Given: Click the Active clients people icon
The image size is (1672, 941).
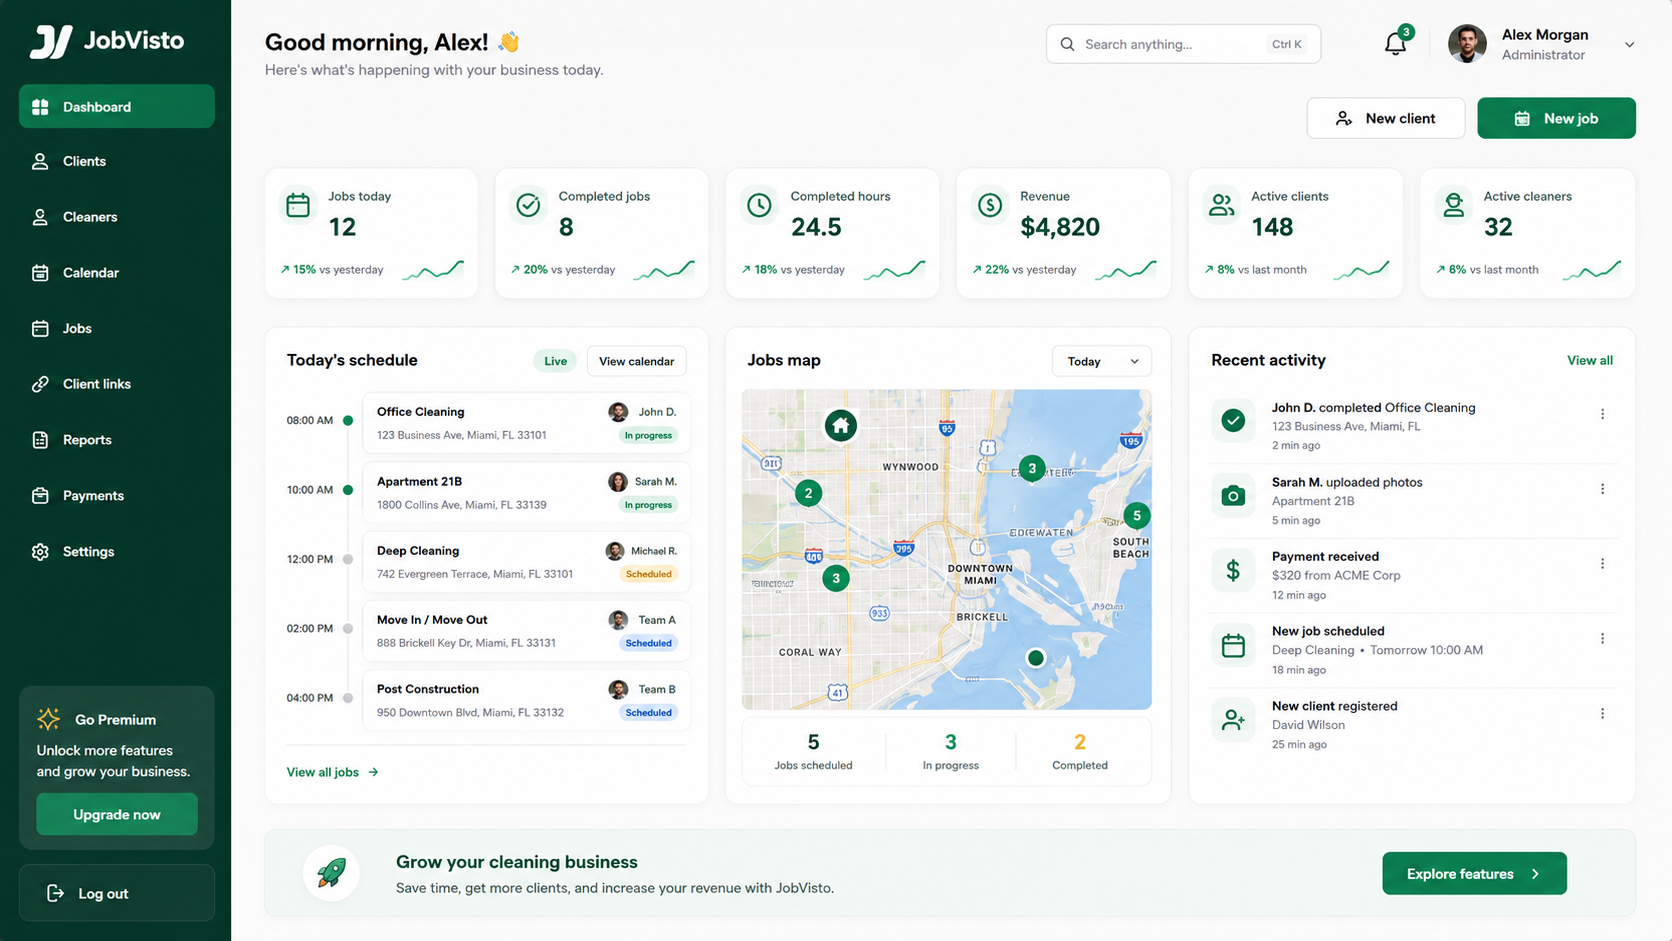Looking at the screenshot, I should click(x=1222, y=205).
